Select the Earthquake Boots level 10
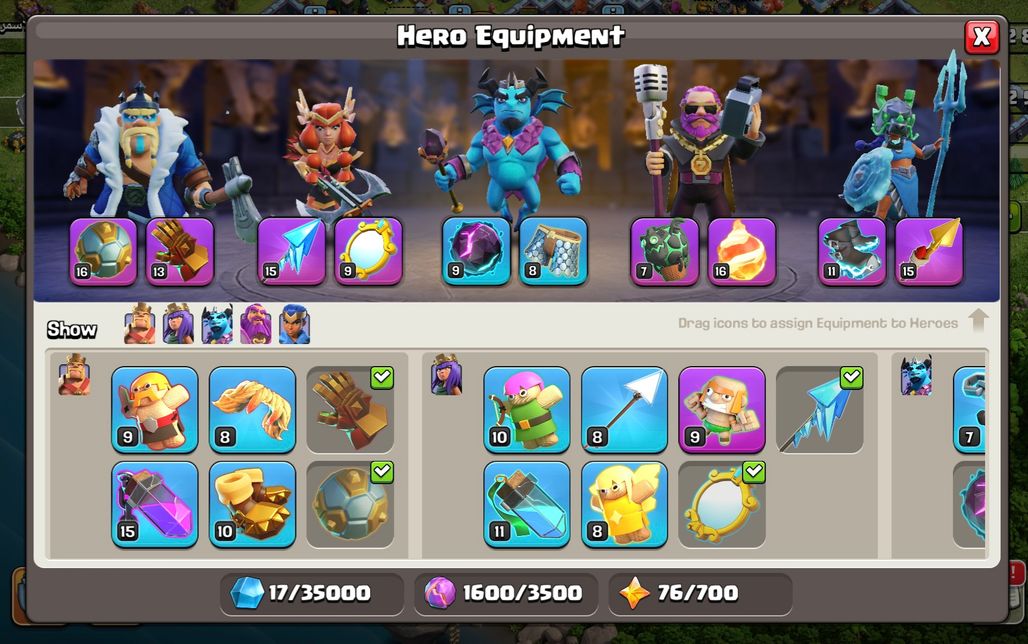This screenshot has width=1028, height=644. point(252,504)
